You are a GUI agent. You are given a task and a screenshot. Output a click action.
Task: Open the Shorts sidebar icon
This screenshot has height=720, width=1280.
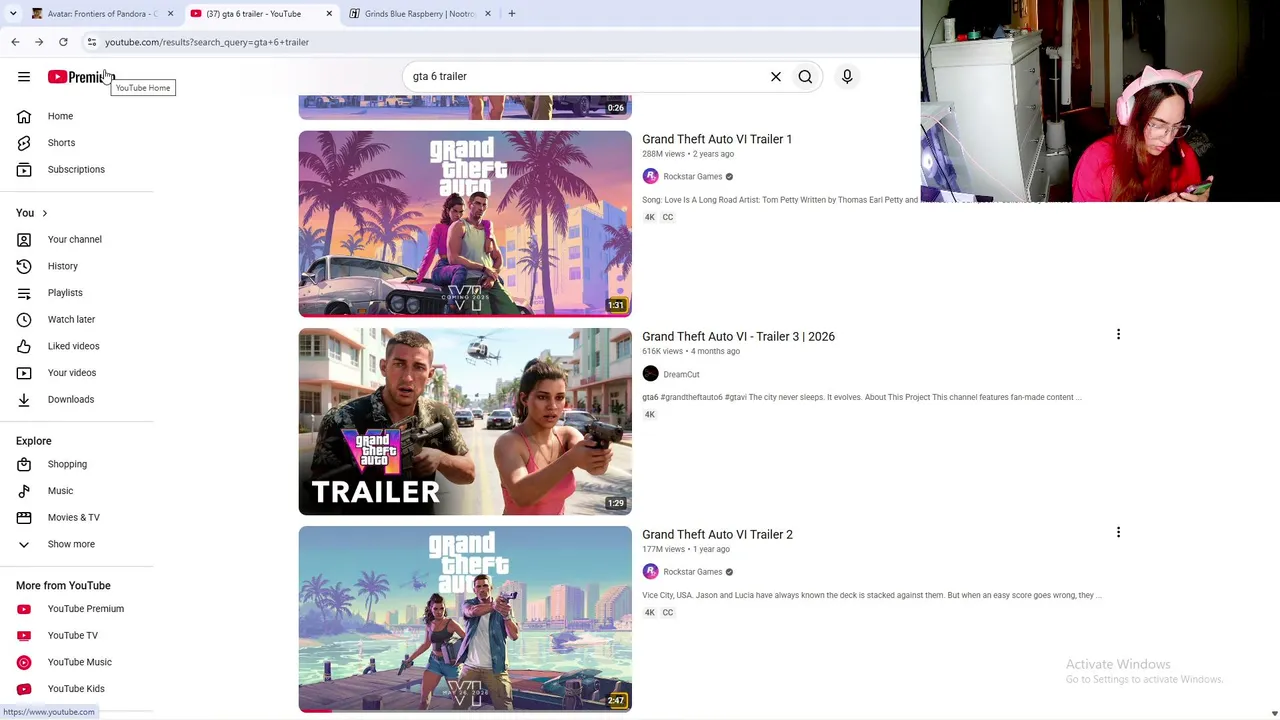coord(24,143)
